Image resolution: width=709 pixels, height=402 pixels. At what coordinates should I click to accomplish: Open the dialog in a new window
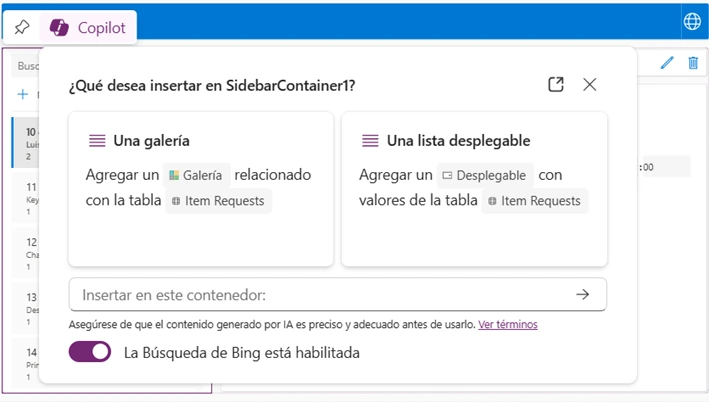(x=556, y=85)
